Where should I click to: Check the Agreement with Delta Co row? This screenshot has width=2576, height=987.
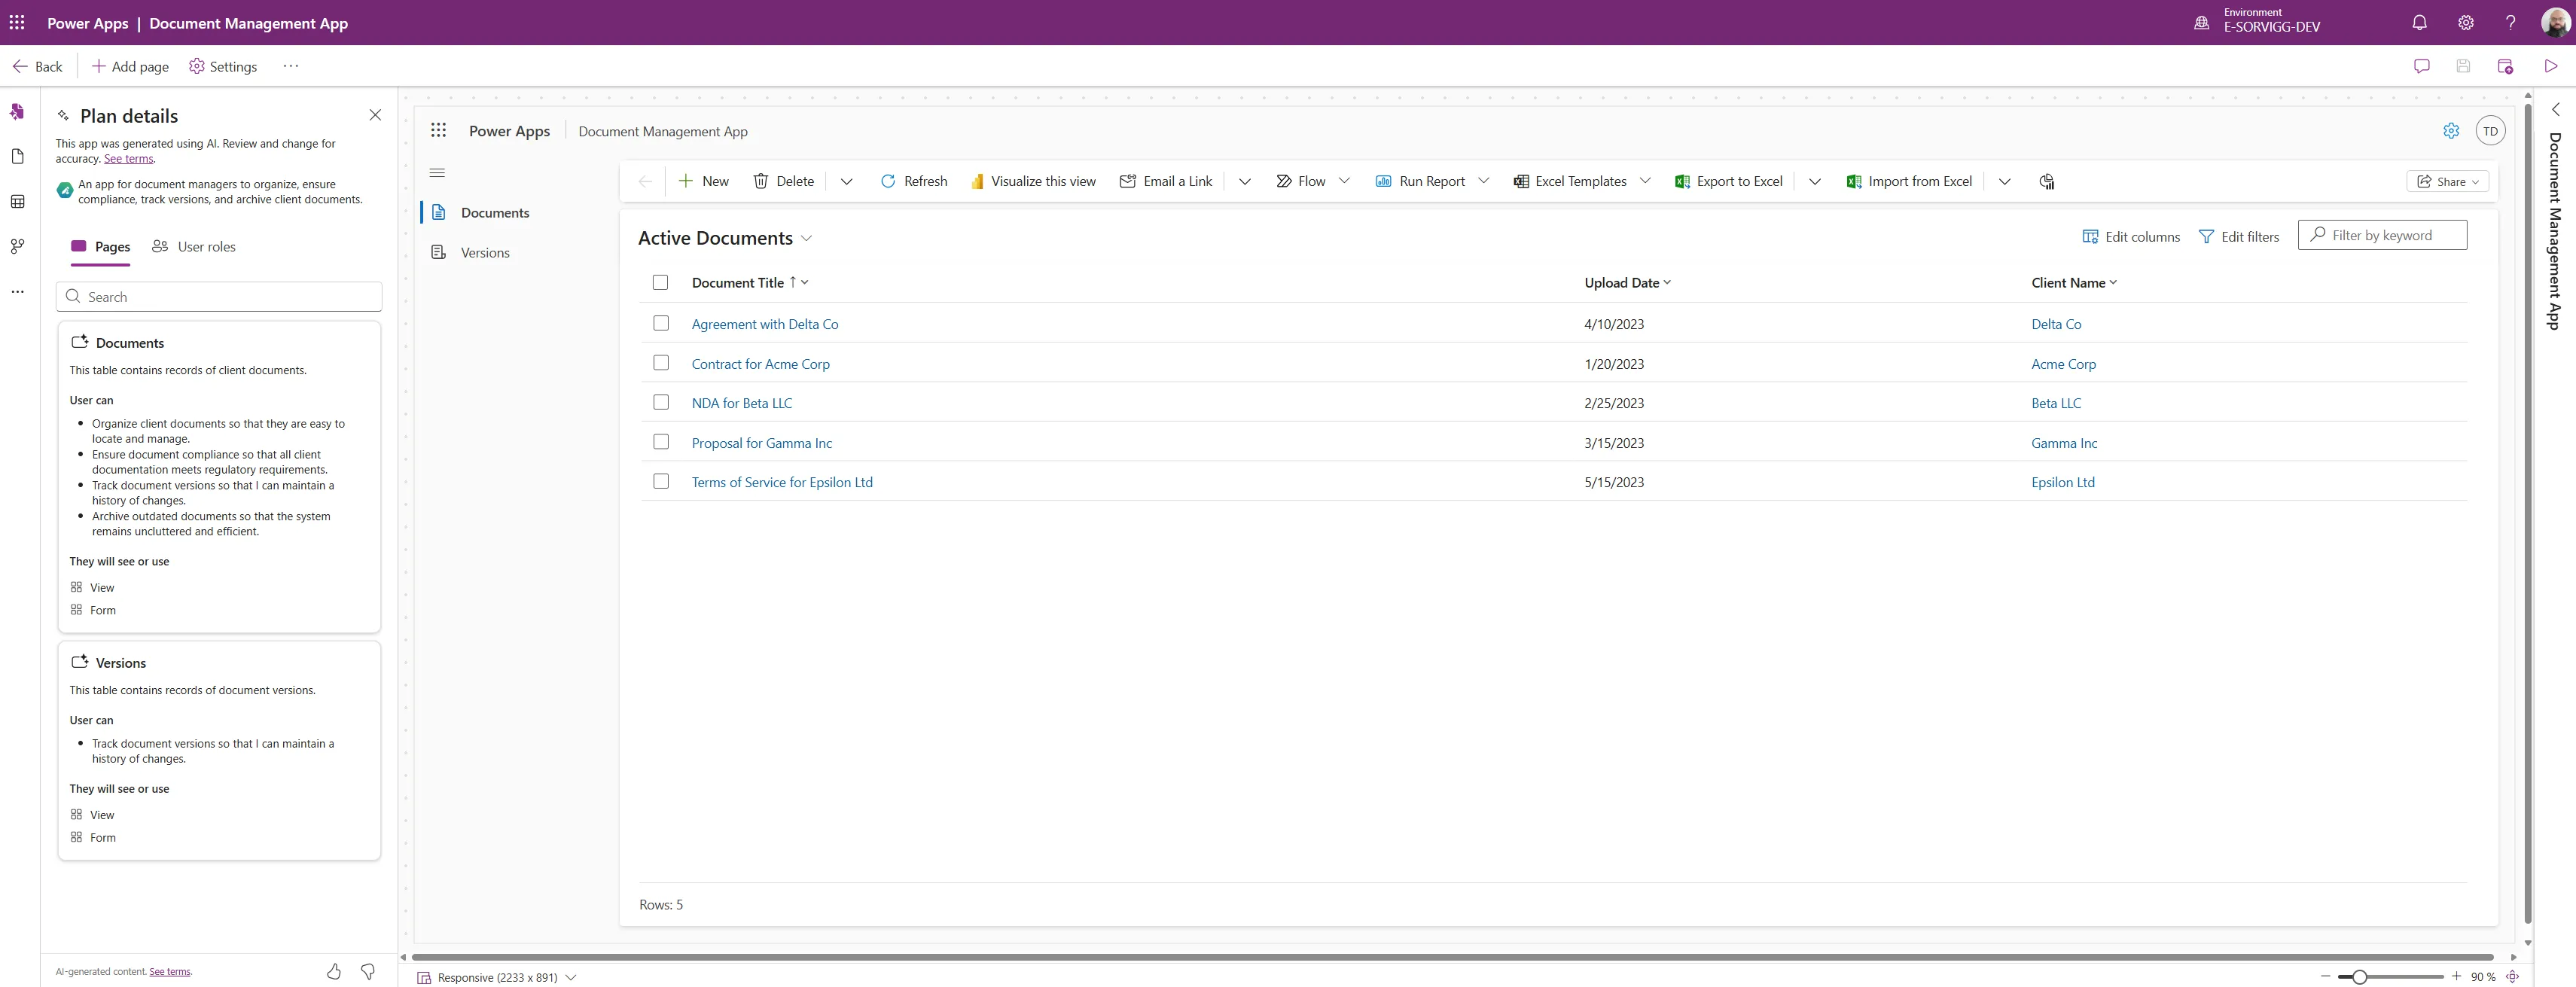click(661, 323)
